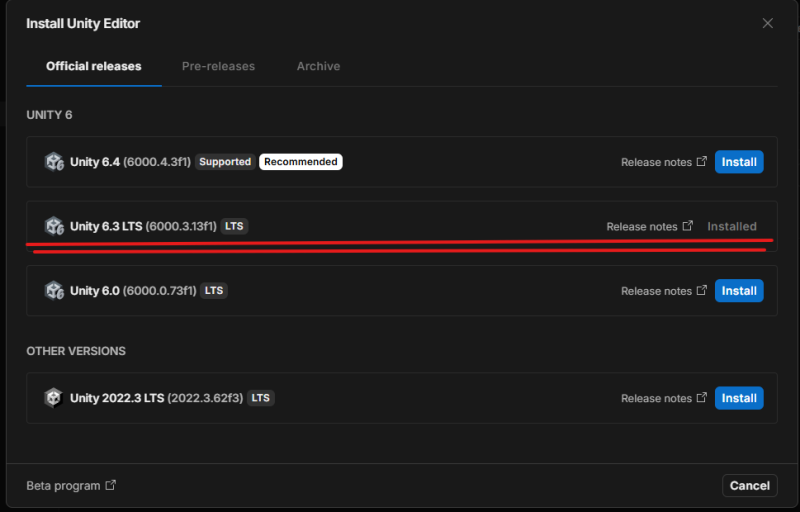
Task: Click the Recommended badge on Unity 6.4
Action: (x=301, y=162)
